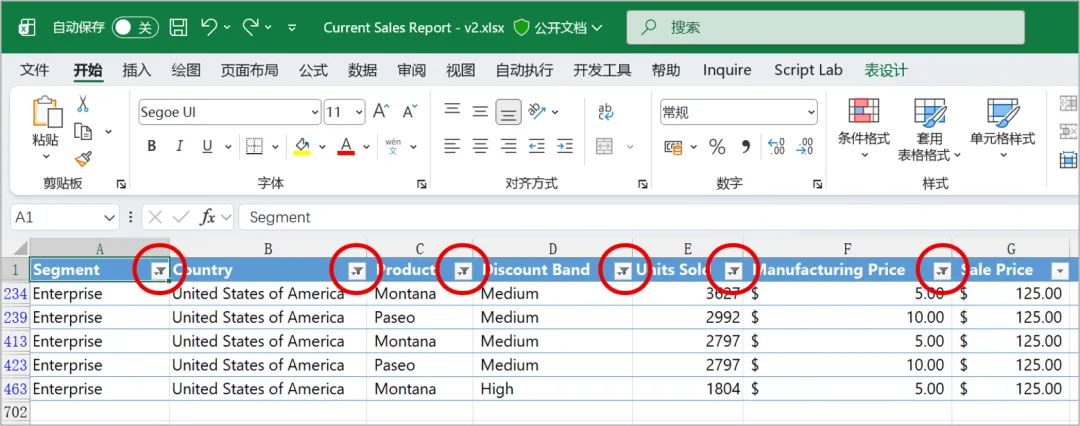Apply the red font color A

(x=346, y=146)
